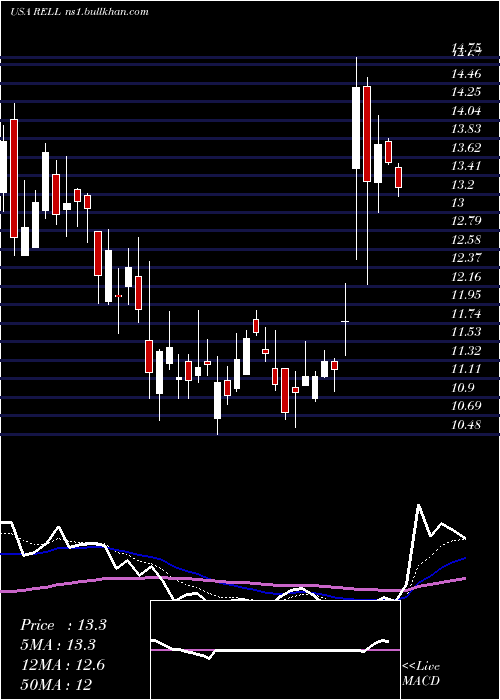Viewport: 500px width, 700px height.
Task: Click the 13.41 price axis label
Action: pos(467,166)
